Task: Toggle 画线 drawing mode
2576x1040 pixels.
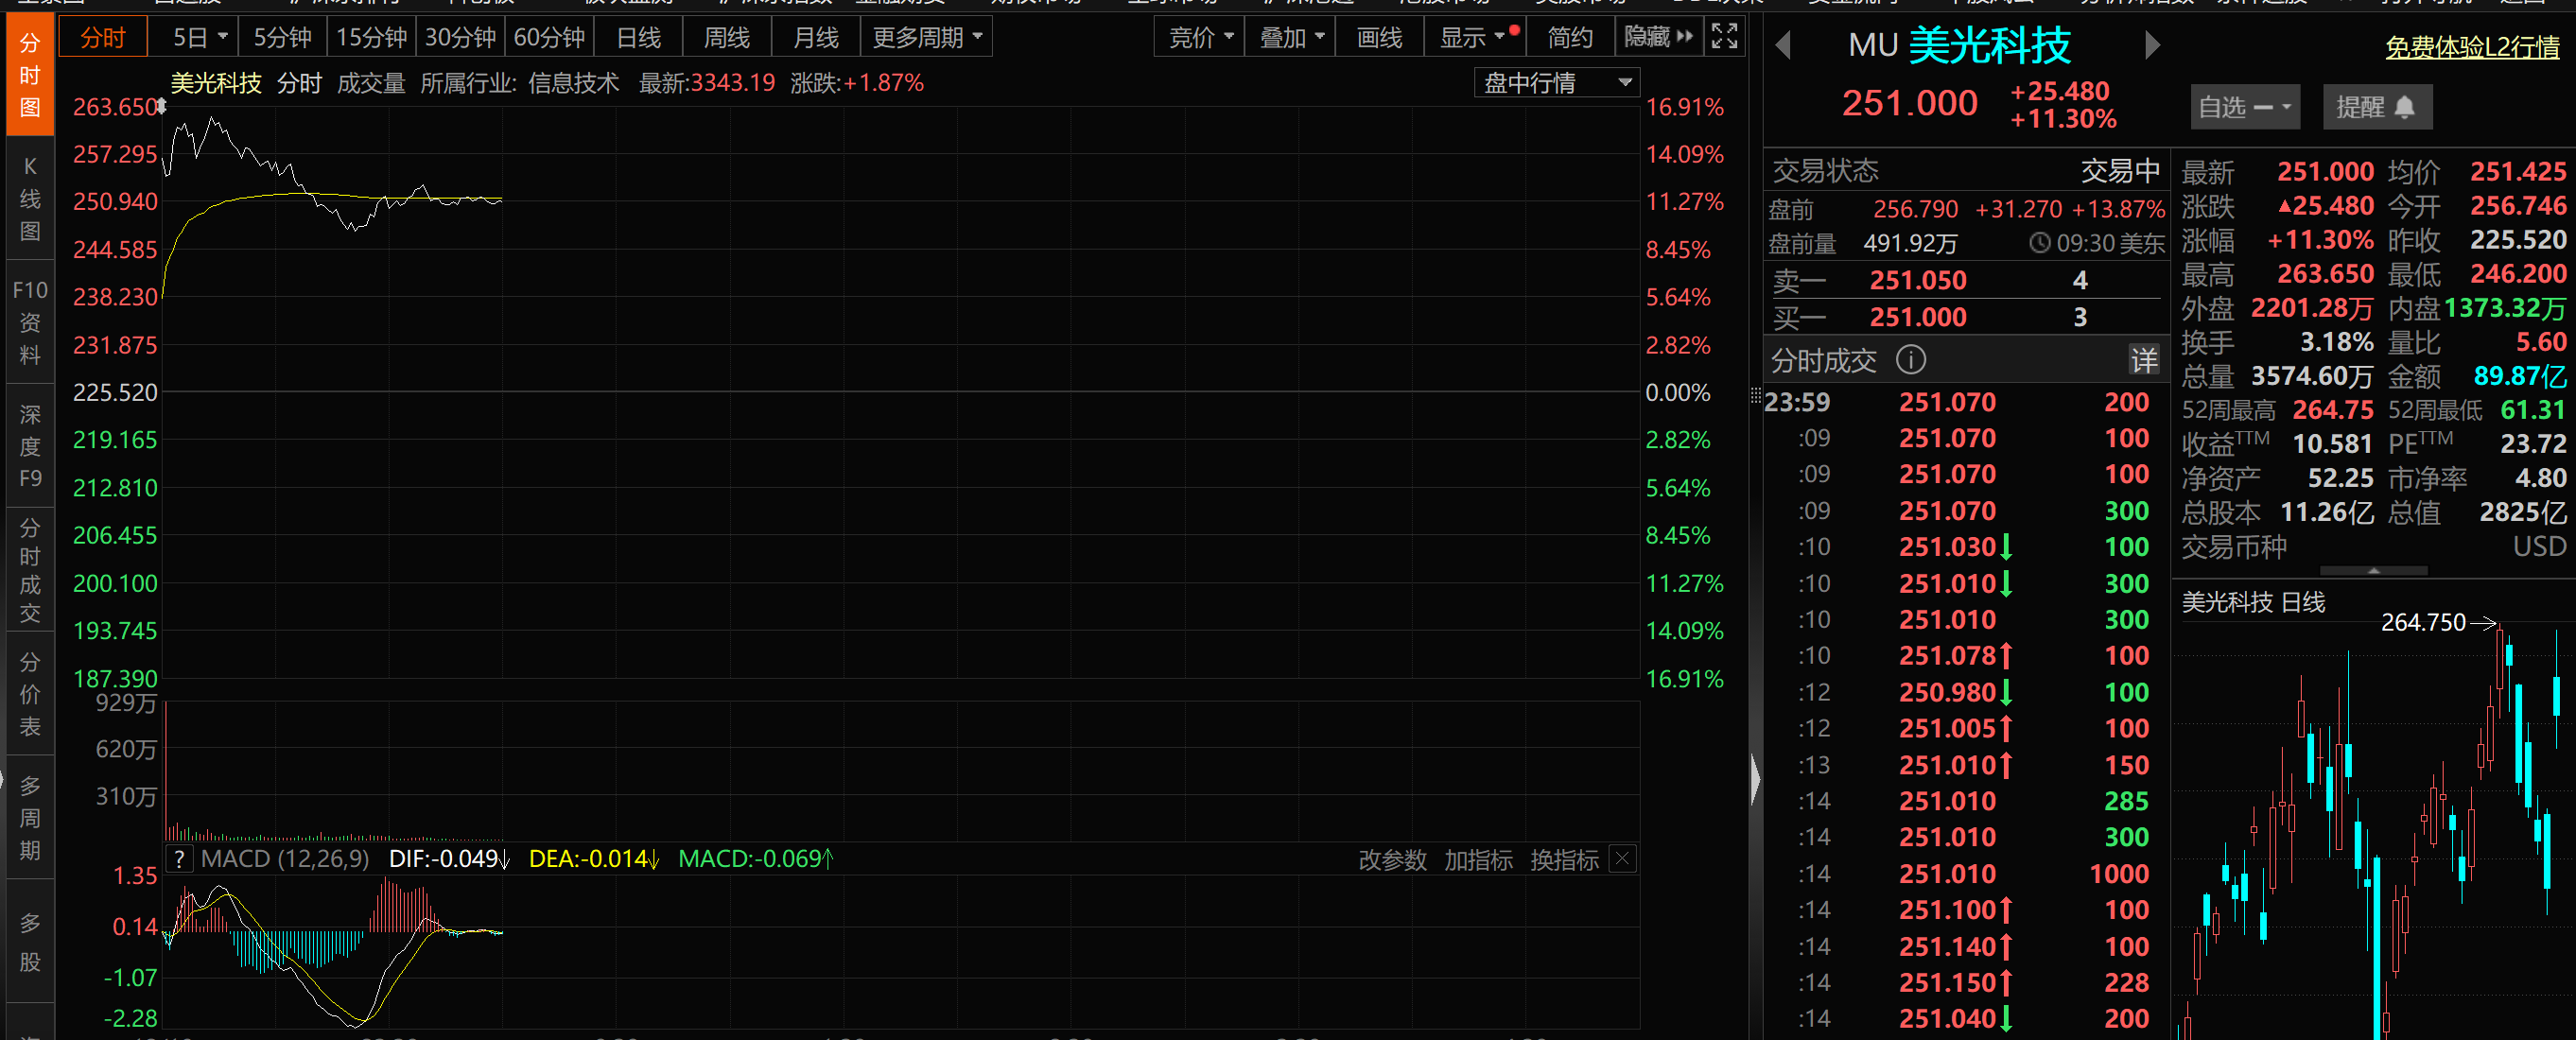Action: pyautogui.click(x=1379, y=37)
